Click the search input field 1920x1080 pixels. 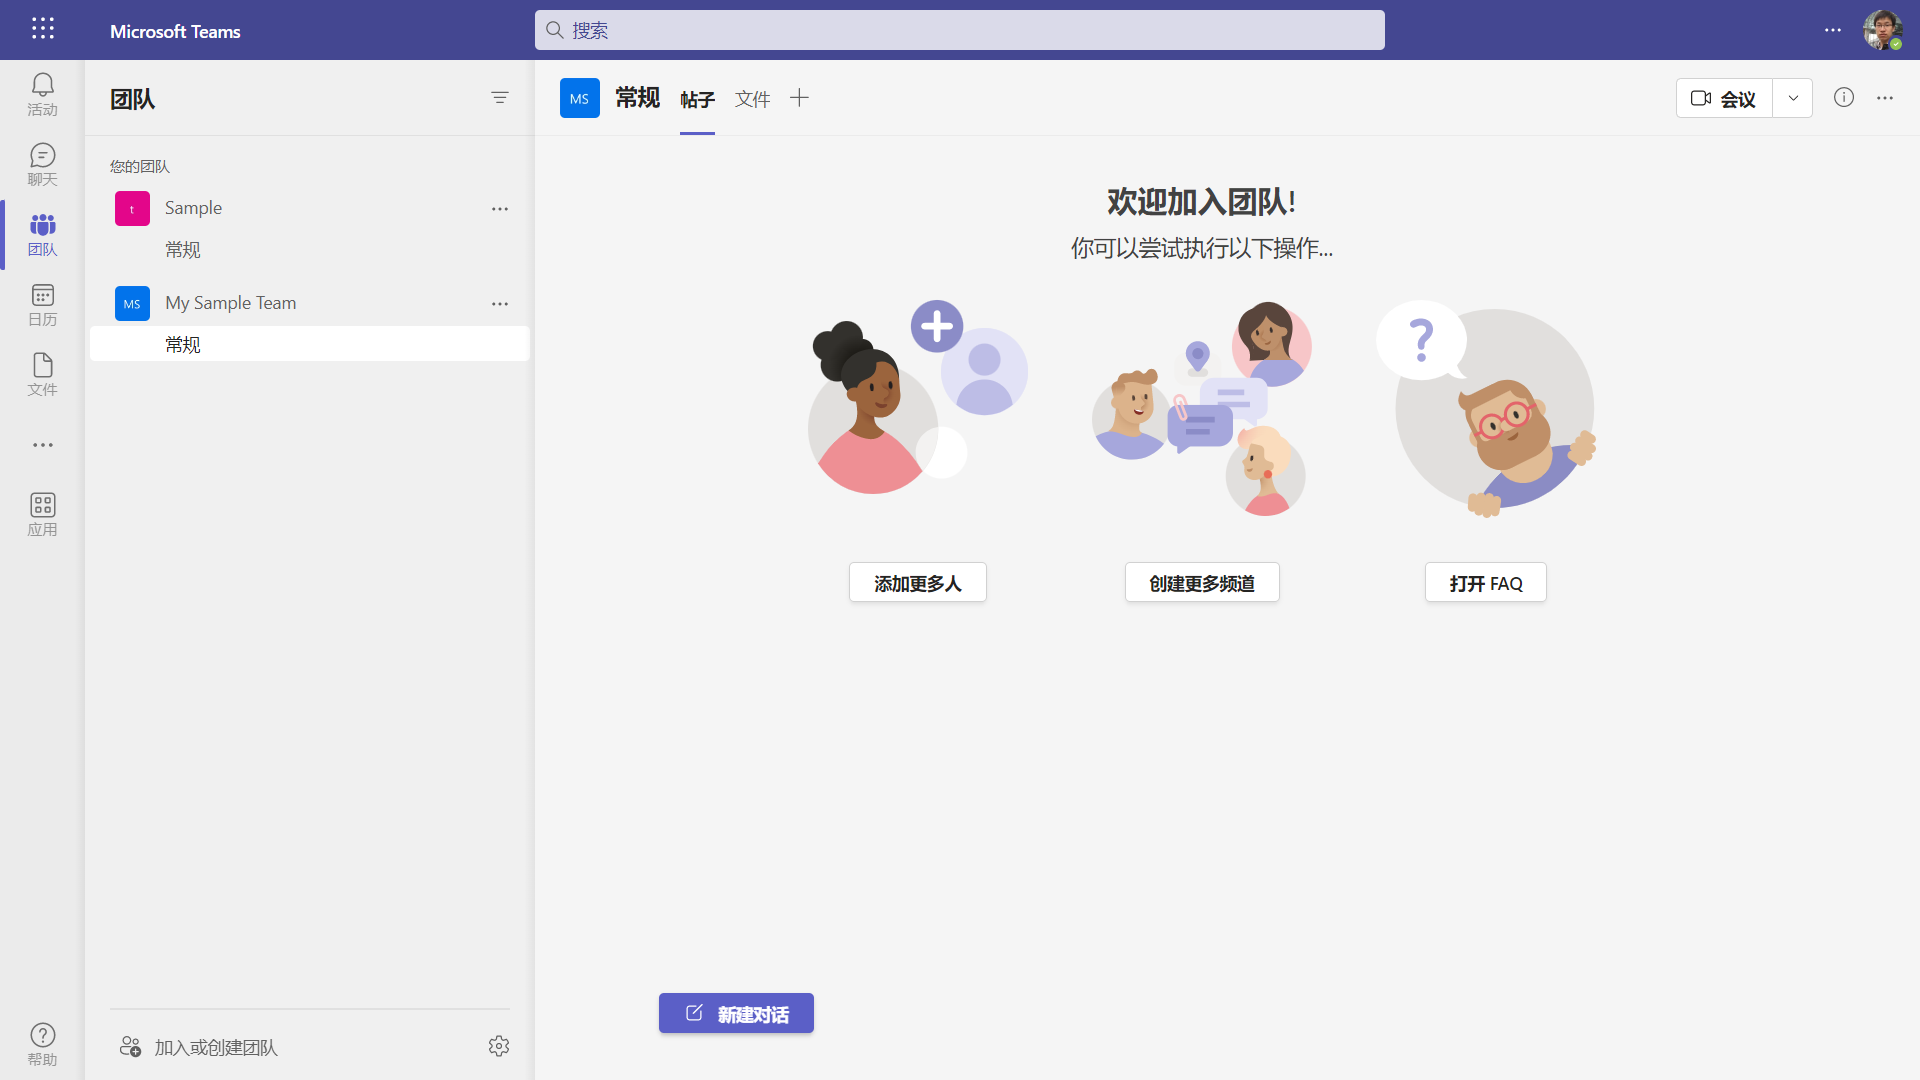coord(960,30)
